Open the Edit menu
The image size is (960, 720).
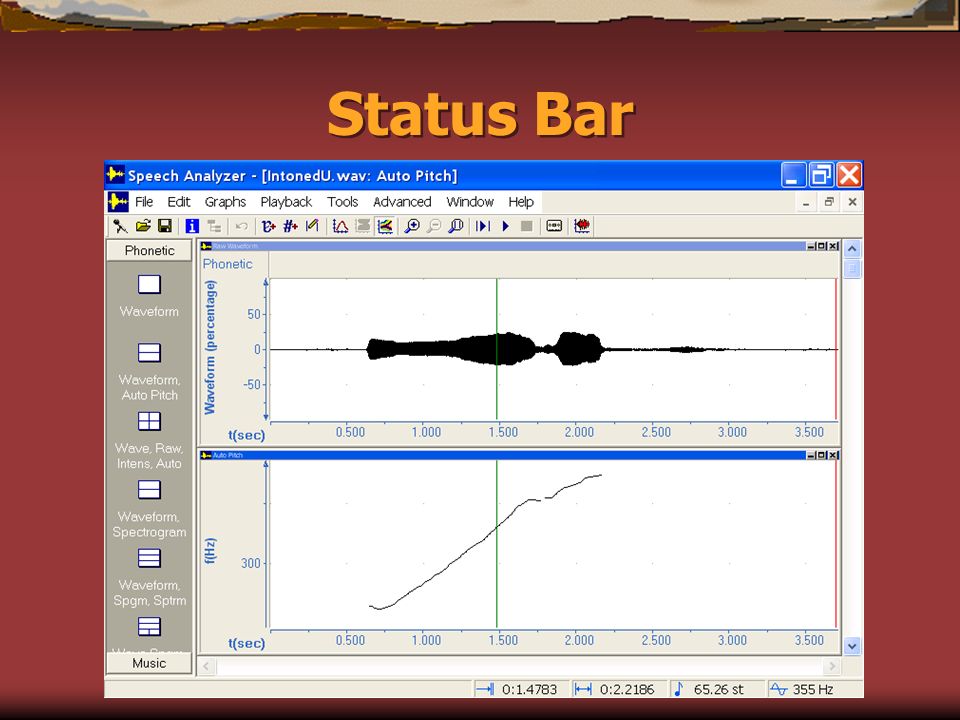179,202
